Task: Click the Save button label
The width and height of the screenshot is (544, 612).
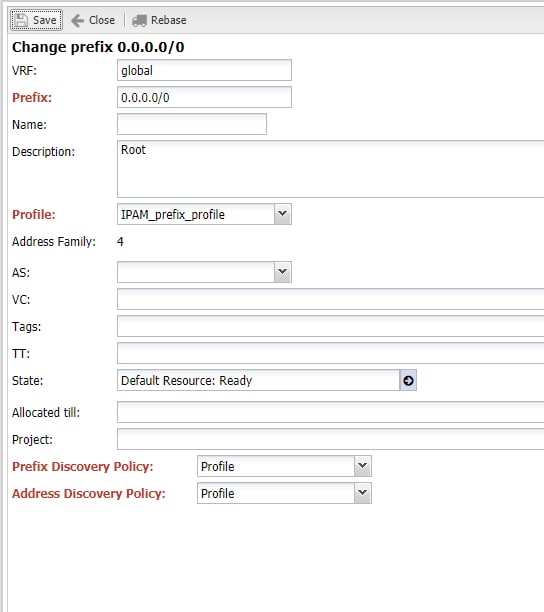Action: [44, 20]
